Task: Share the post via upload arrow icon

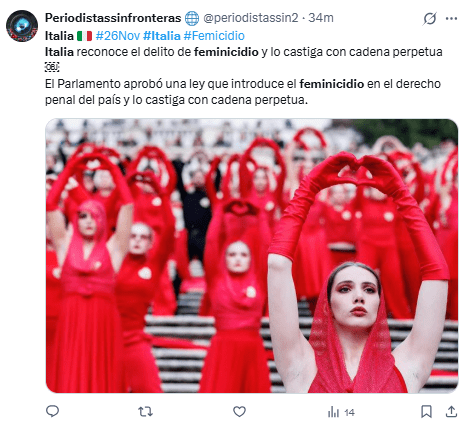Action: pyautogui.click(x=451, y=412)
